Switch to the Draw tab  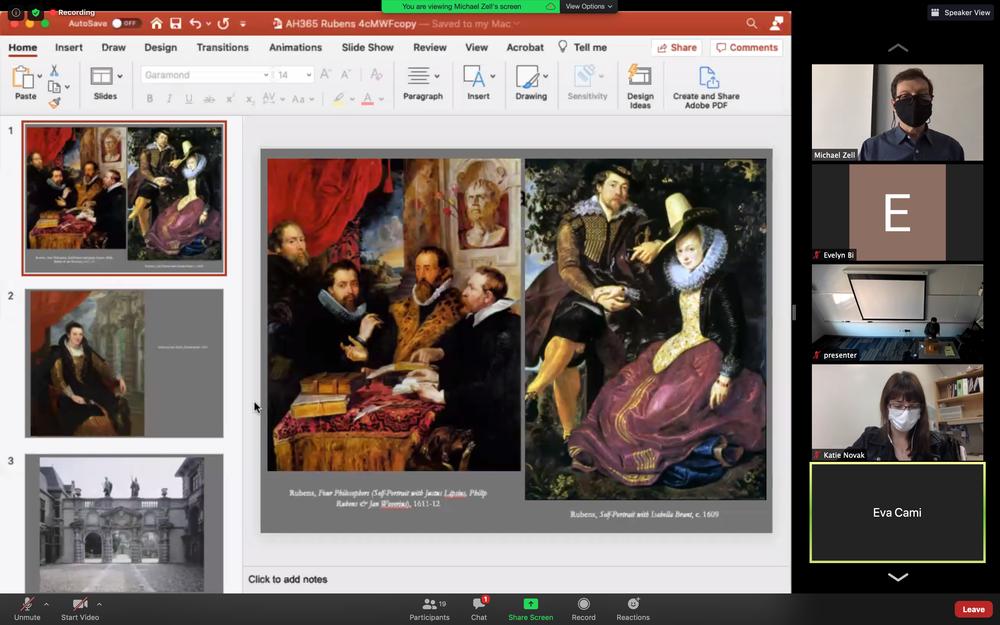(114, 47)
